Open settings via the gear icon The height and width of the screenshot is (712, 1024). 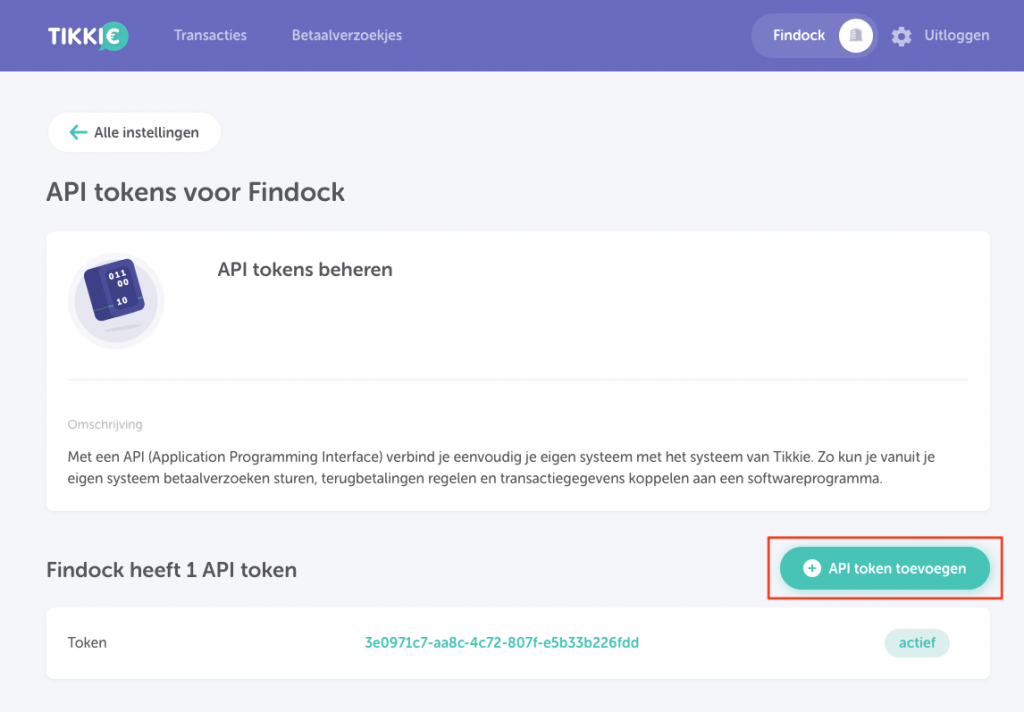coord(901,36)
